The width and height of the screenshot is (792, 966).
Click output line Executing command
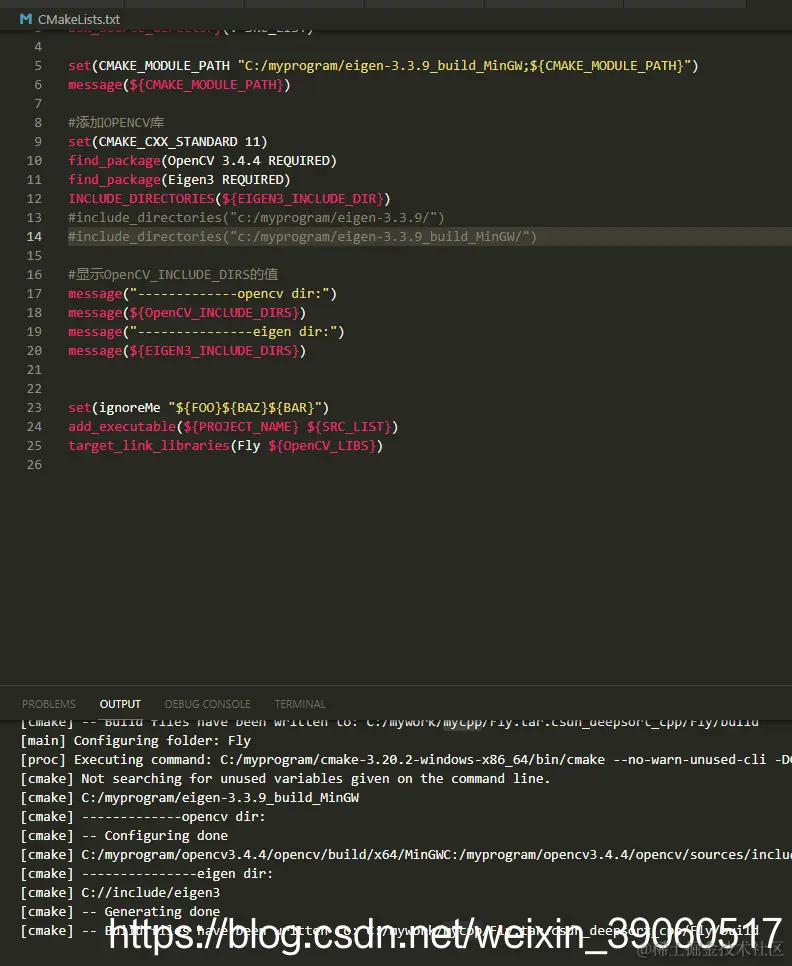(406, 760)
